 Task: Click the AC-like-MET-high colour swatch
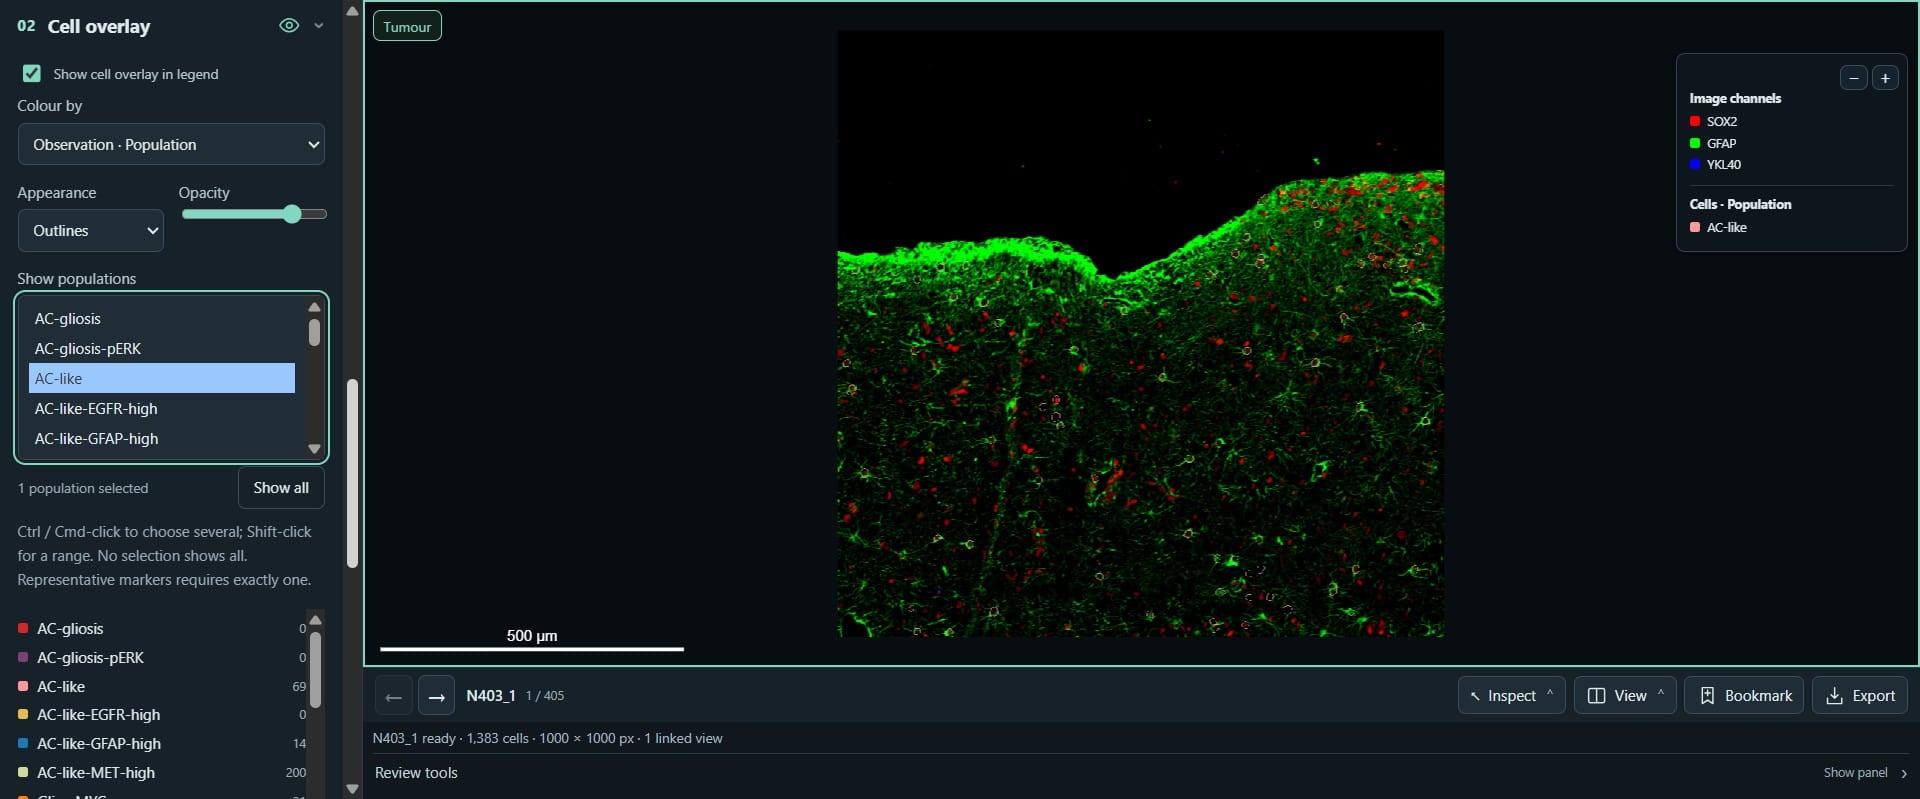point(23,772)
